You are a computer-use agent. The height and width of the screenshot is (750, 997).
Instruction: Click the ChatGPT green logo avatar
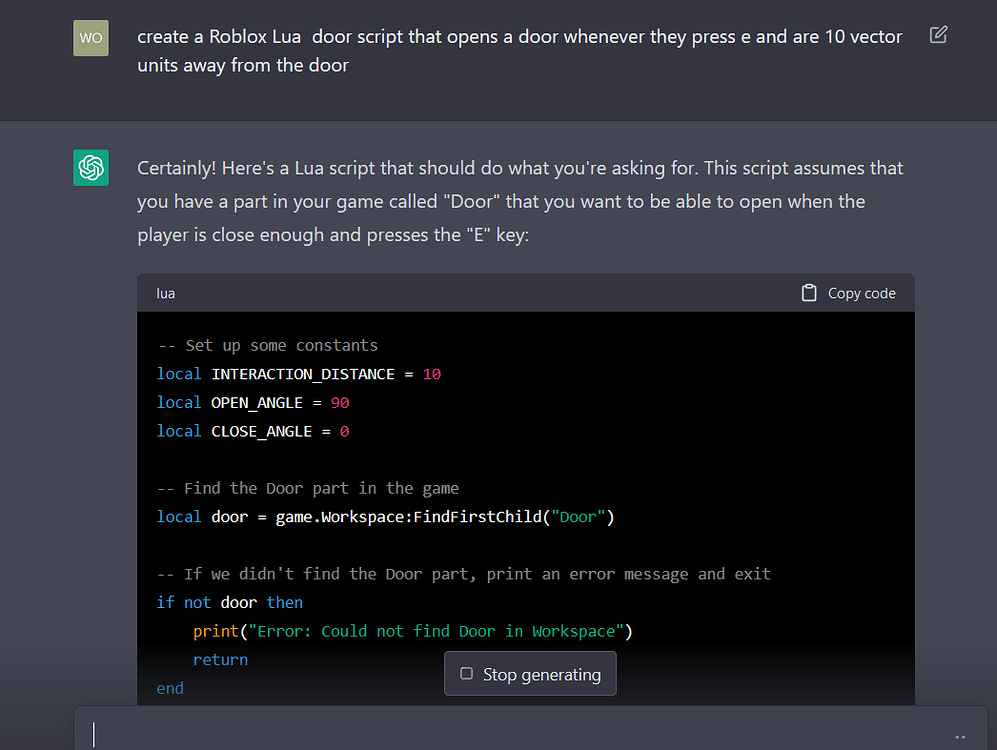(91, 168)
